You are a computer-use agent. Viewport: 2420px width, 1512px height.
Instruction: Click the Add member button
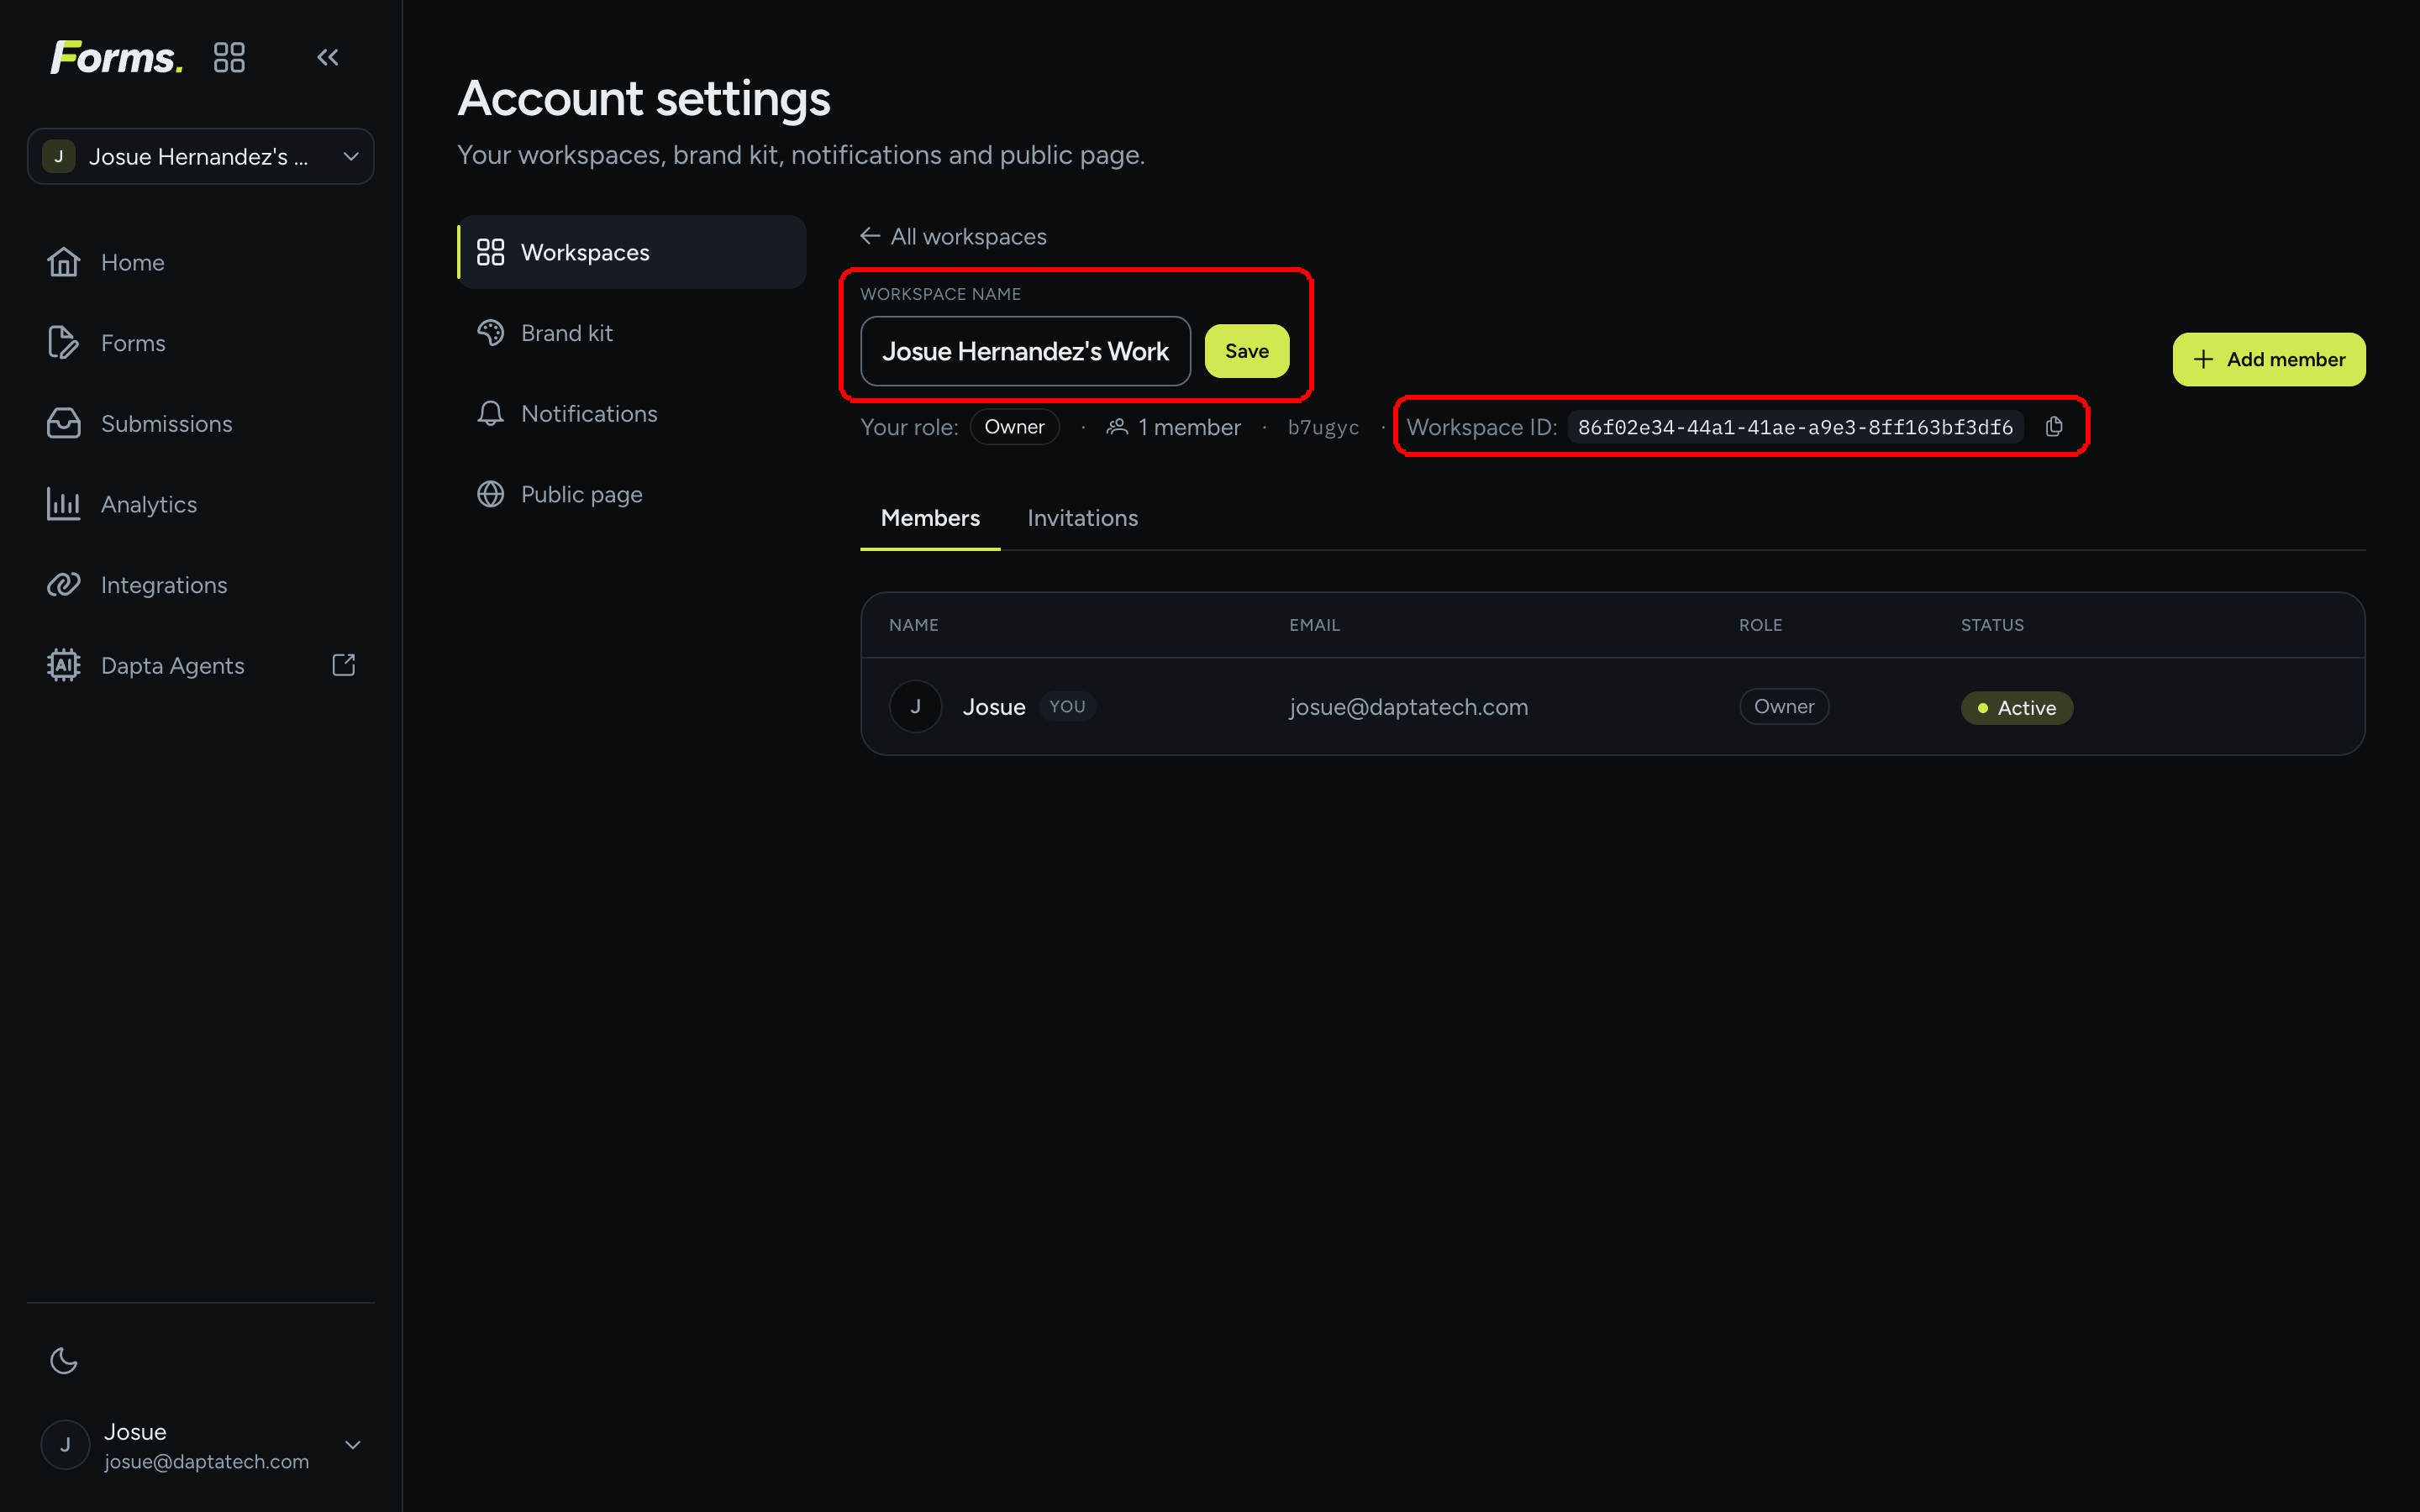tap(2269, 359)
